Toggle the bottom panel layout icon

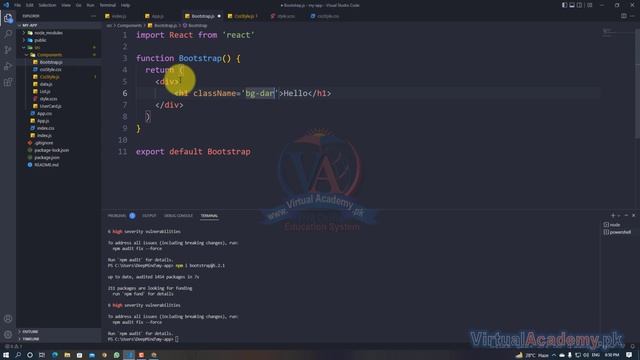pos(572,5)
